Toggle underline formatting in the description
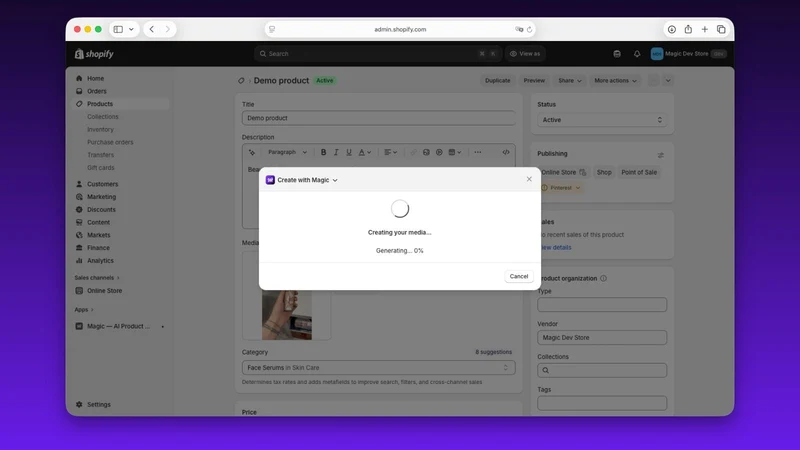The width and height of the screenshot is (800, 450). [349, 152]
